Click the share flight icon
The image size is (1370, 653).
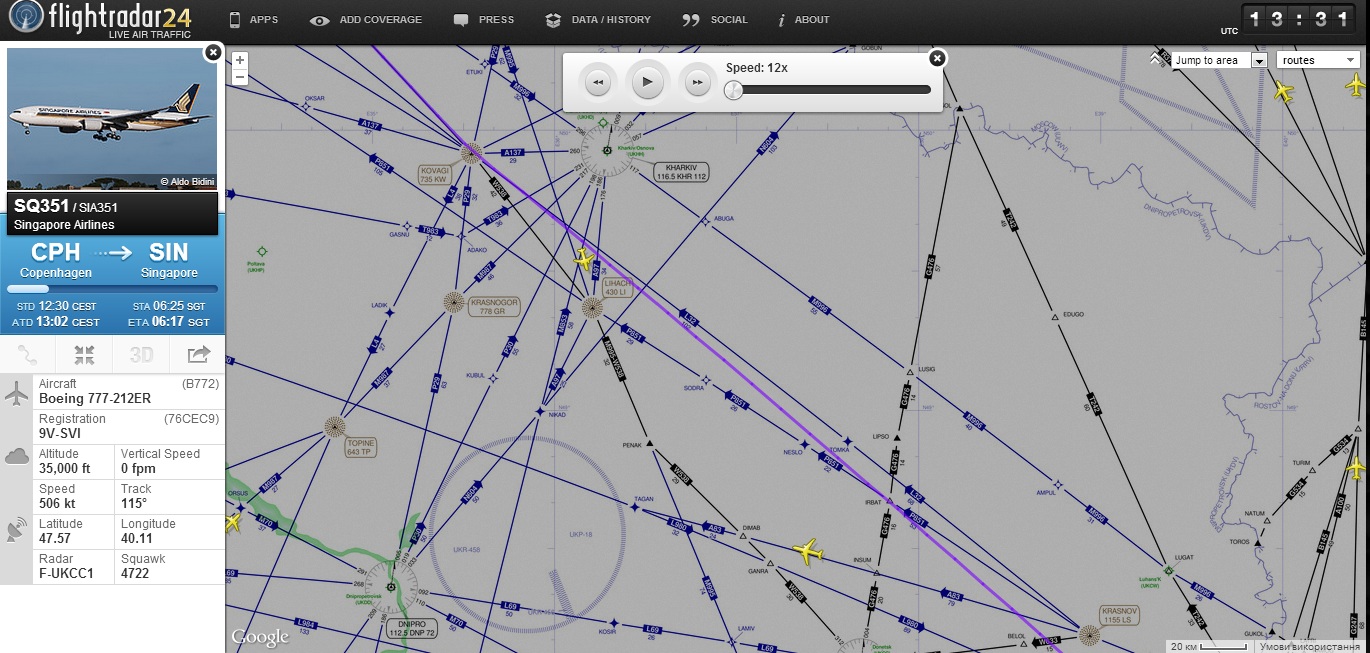coord(198,354)
